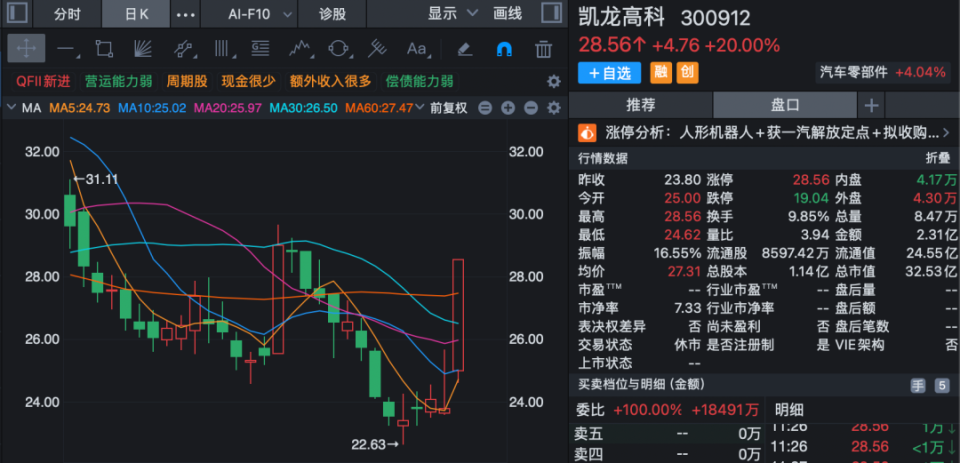Select the rectangle shape tool
The height and width of the screenshot is (463, 960).
click(x=104, y=49)
